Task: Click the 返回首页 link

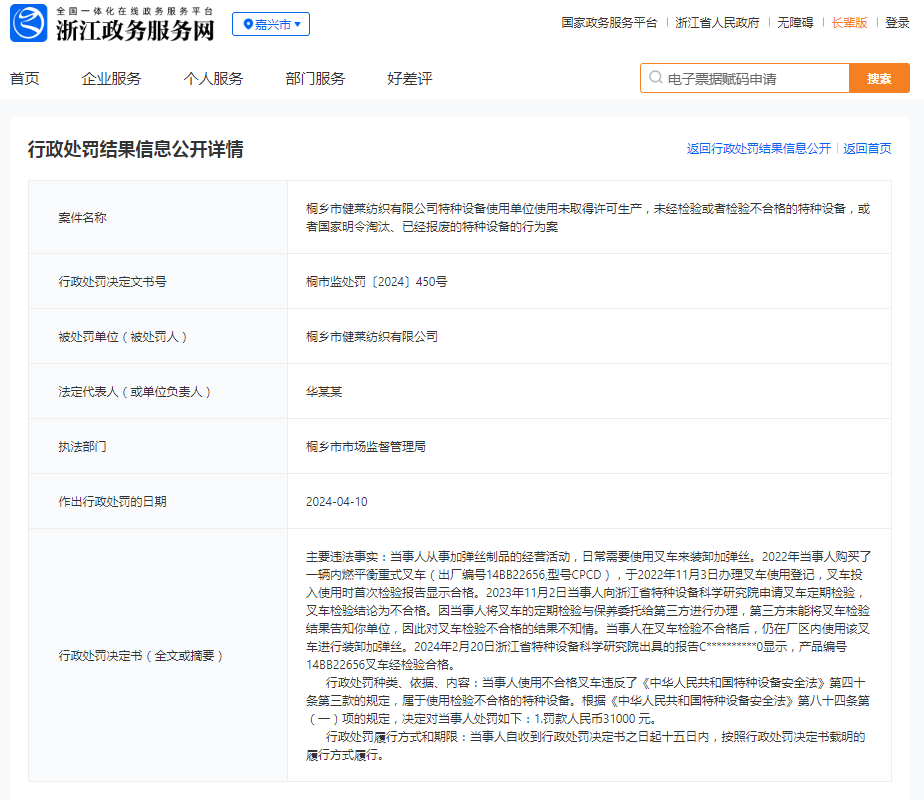Action: [867, 149]
